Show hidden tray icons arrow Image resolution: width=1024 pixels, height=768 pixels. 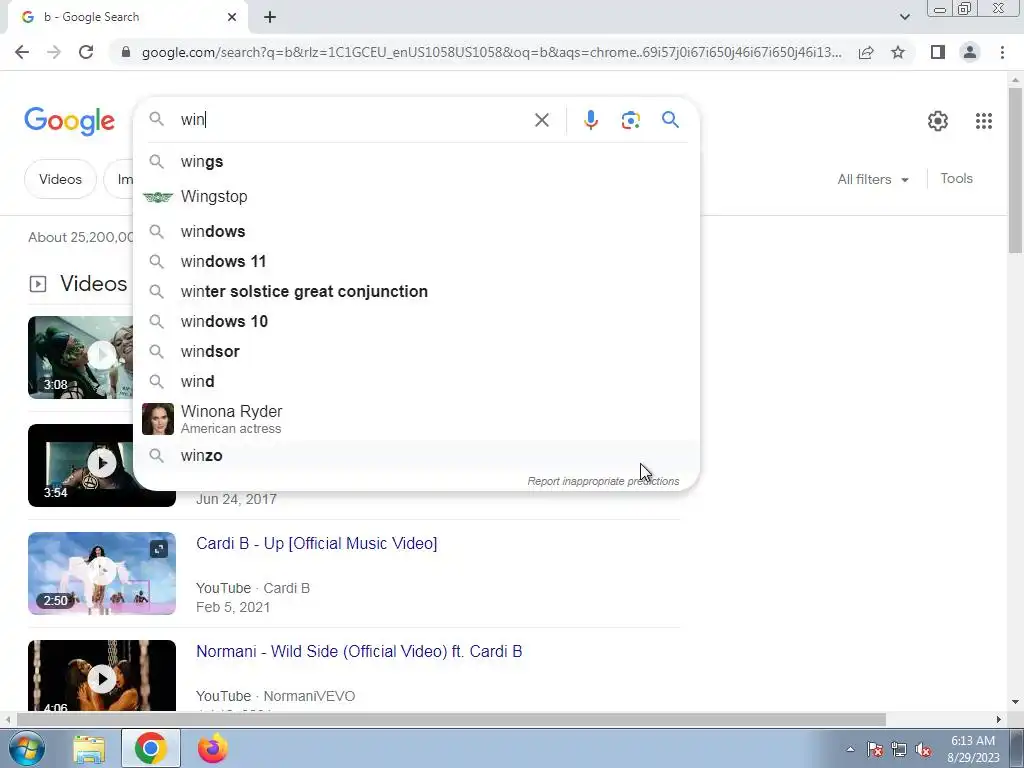850,749
